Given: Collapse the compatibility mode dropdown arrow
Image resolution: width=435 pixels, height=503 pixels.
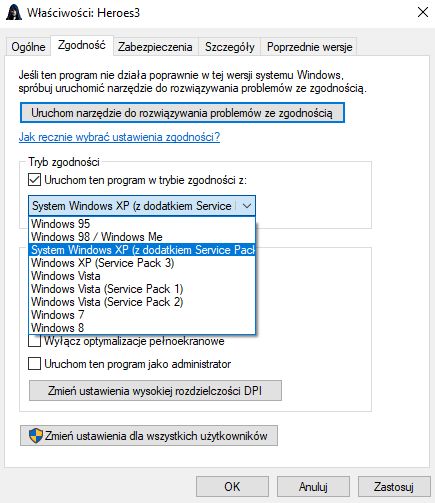Looking at the screenshot, I should tap(247, 206).
